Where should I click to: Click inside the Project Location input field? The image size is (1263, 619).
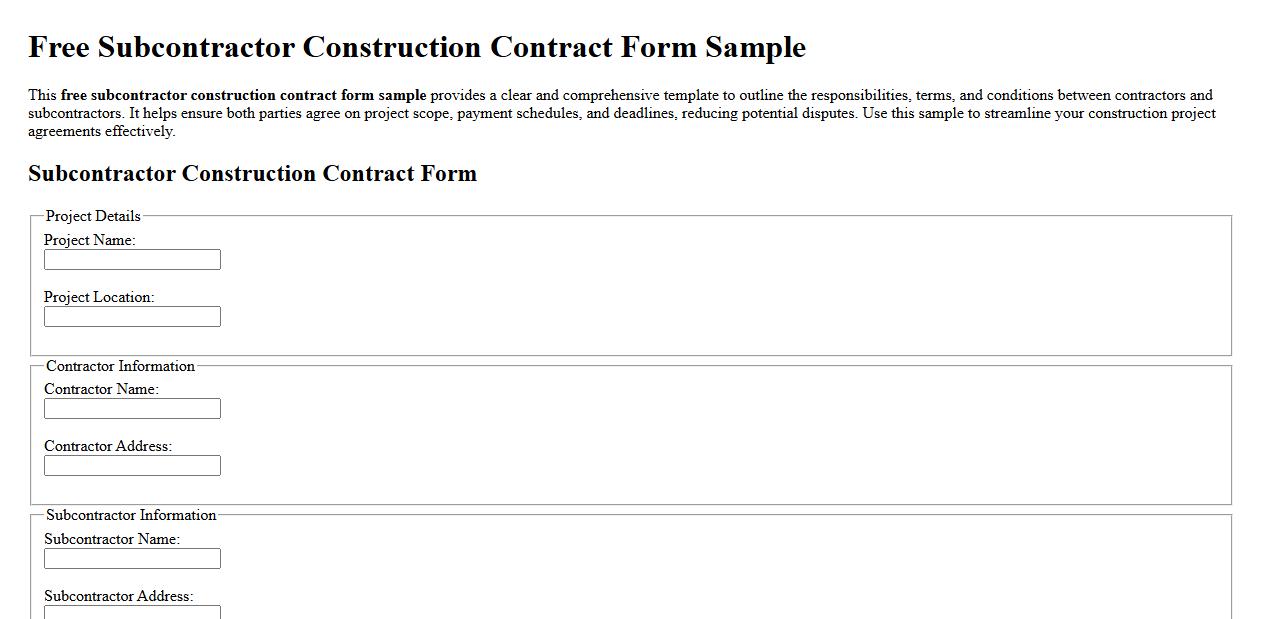pos(131,316)
